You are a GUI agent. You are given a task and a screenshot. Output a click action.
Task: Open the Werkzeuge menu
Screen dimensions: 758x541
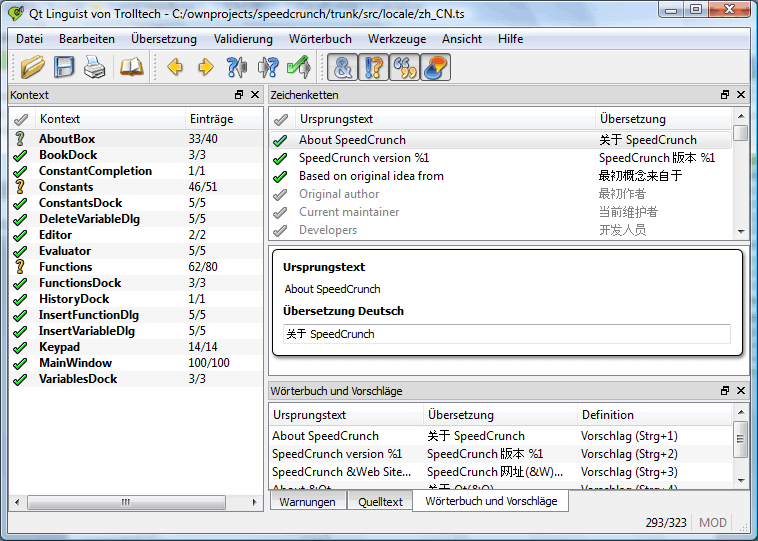coord(397,39)
